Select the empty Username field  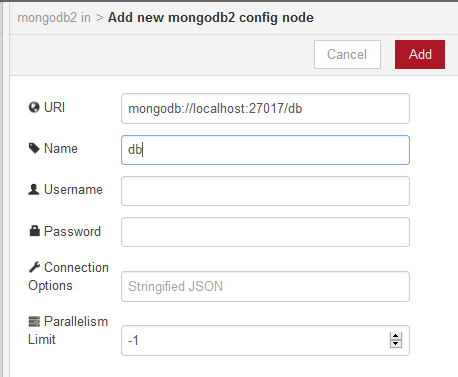(265, 191)
